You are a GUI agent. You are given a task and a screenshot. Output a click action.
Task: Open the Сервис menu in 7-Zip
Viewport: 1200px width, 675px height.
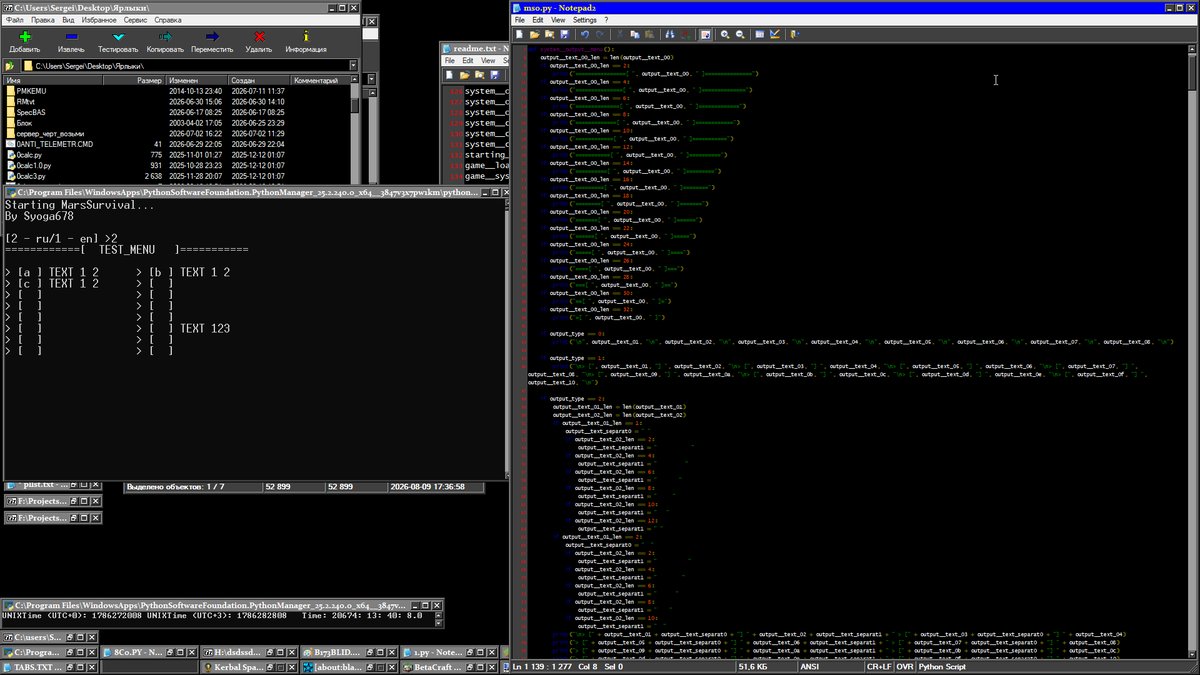(137, 19)
